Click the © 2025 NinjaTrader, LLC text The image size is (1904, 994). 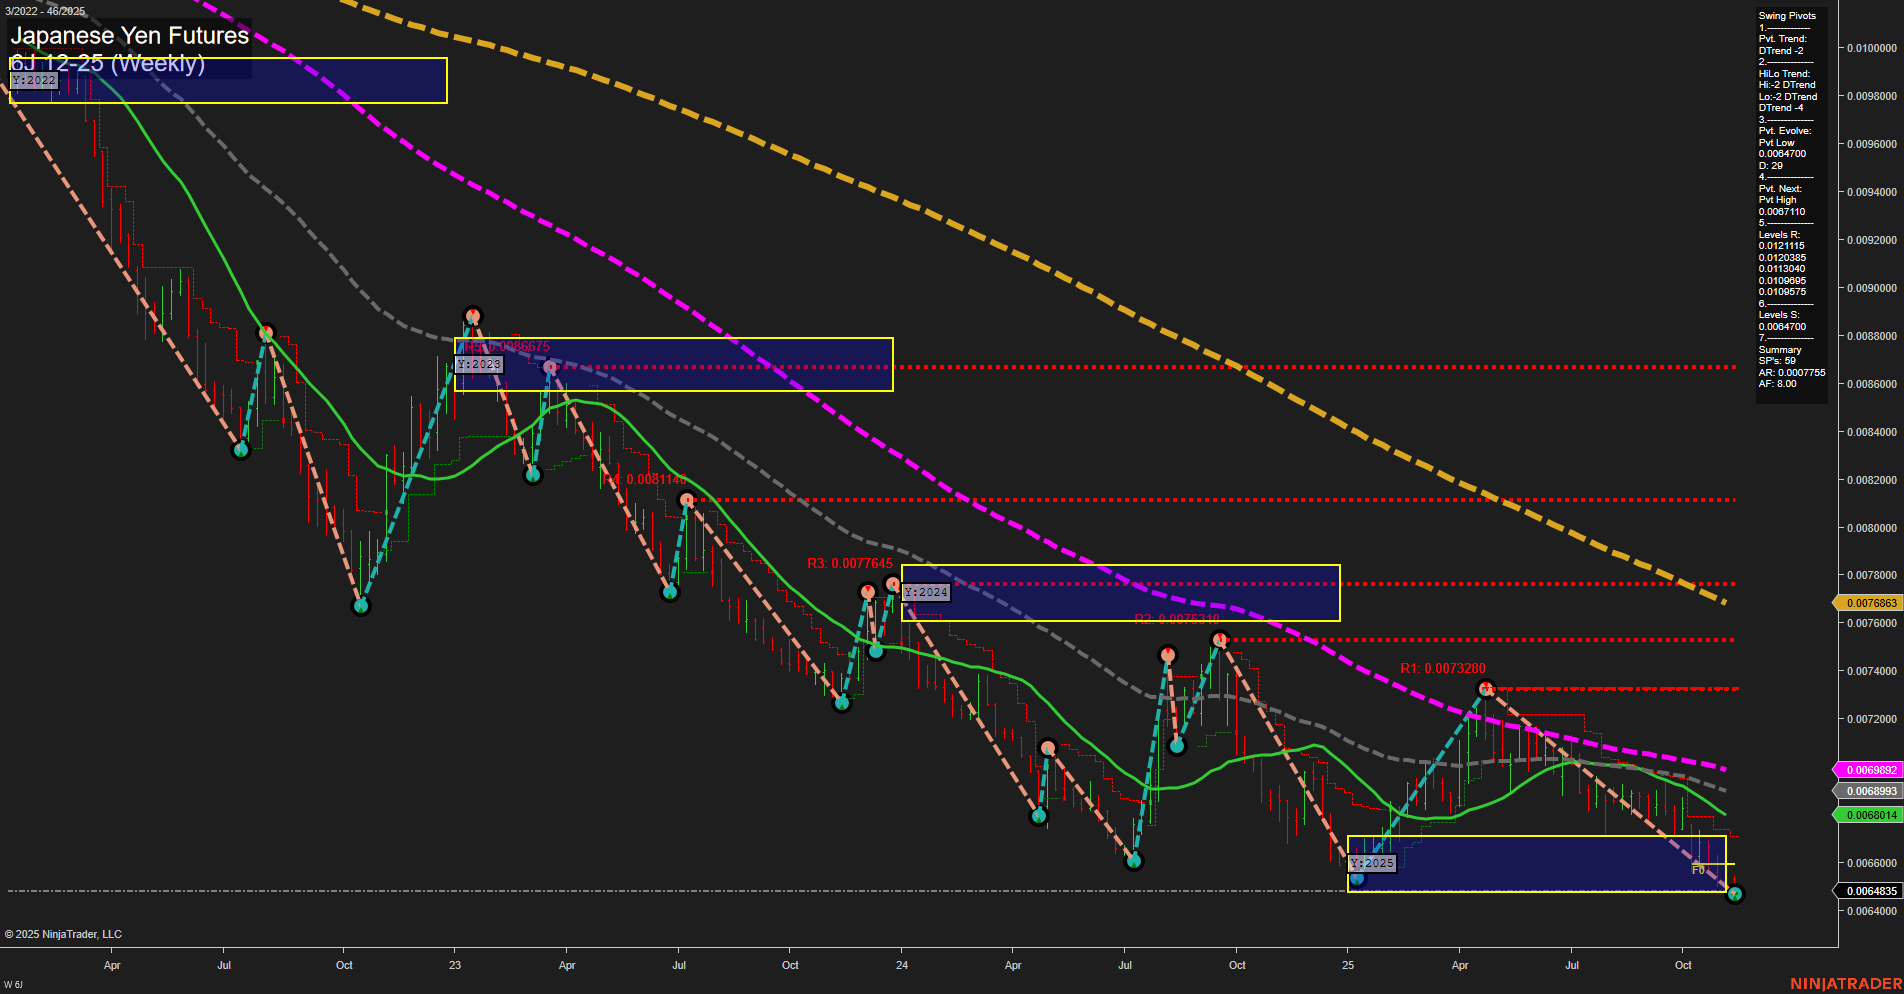[62, 933]
